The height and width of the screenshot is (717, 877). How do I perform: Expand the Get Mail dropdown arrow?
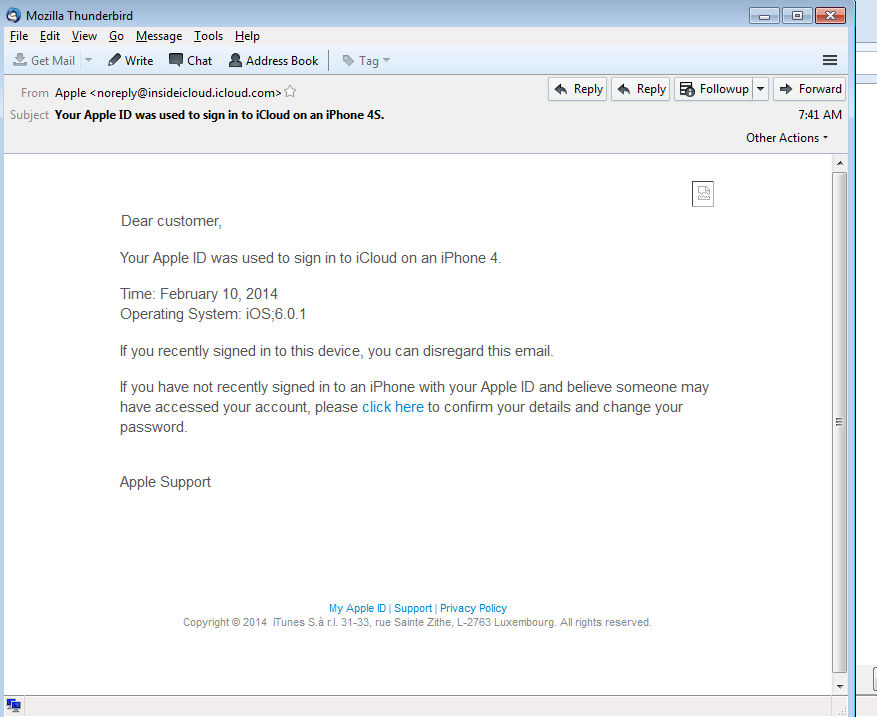(x=88, y=60)
